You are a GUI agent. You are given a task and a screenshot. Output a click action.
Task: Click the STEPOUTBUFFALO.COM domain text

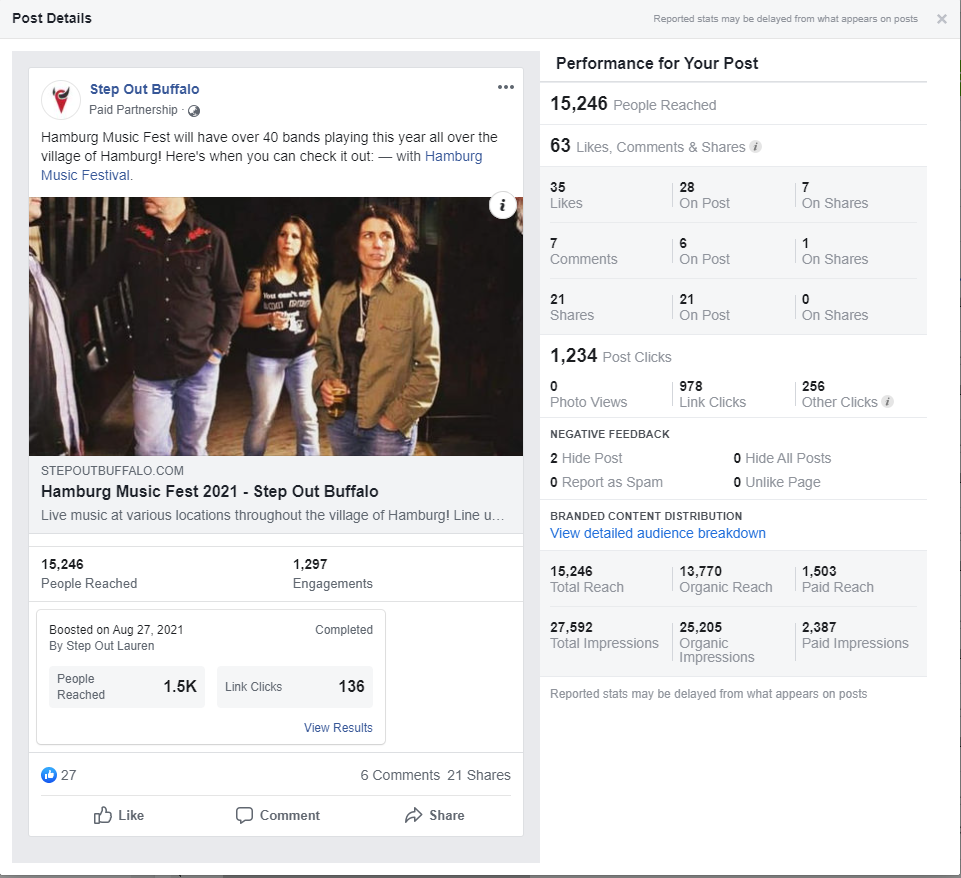pos(112,471)
